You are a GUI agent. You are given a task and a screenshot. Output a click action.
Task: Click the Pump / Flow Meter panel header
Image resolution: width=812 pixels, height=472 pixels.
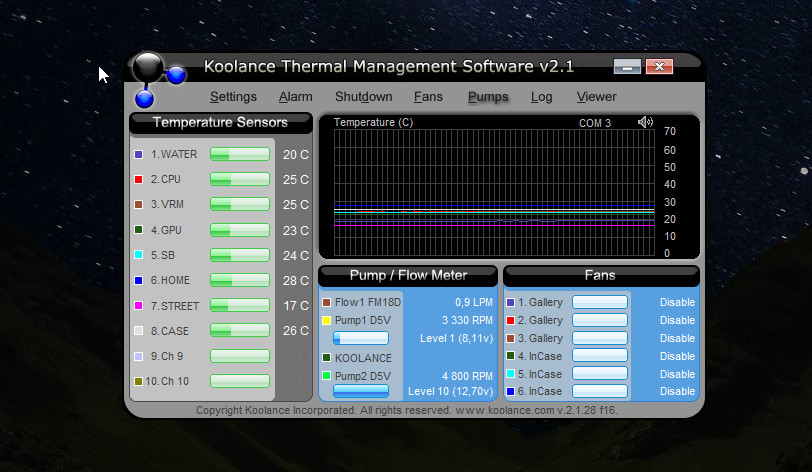point(408,276)
